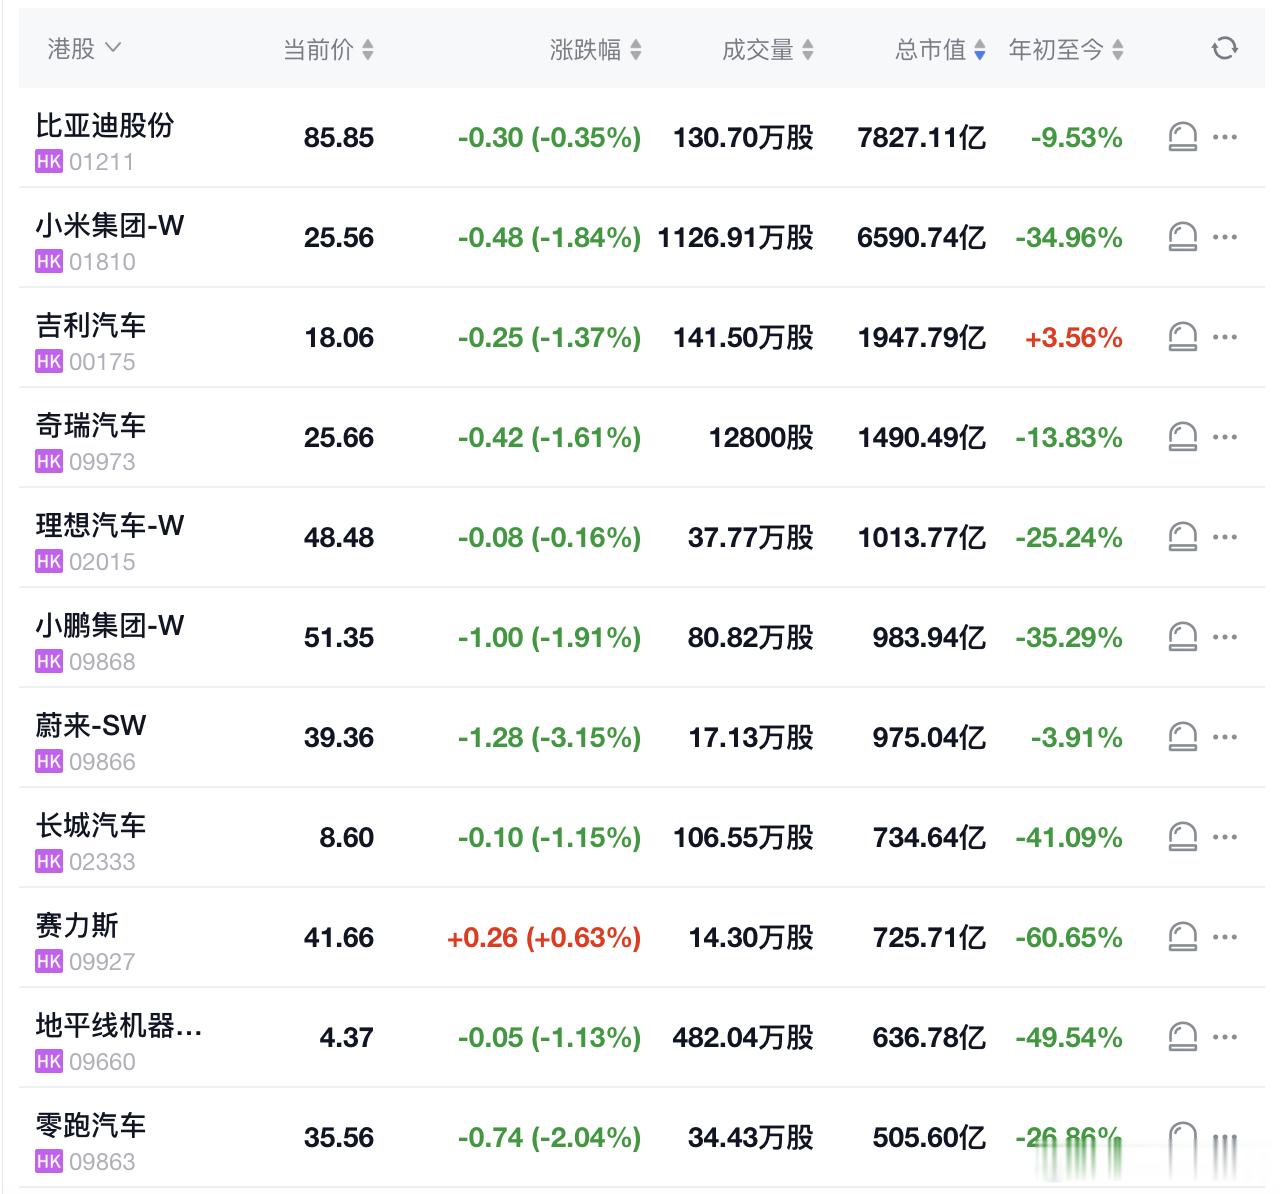Select stock code 00175
Image resolution: width=1280 pixels, height=1194 pixels.
coord(102,362)
